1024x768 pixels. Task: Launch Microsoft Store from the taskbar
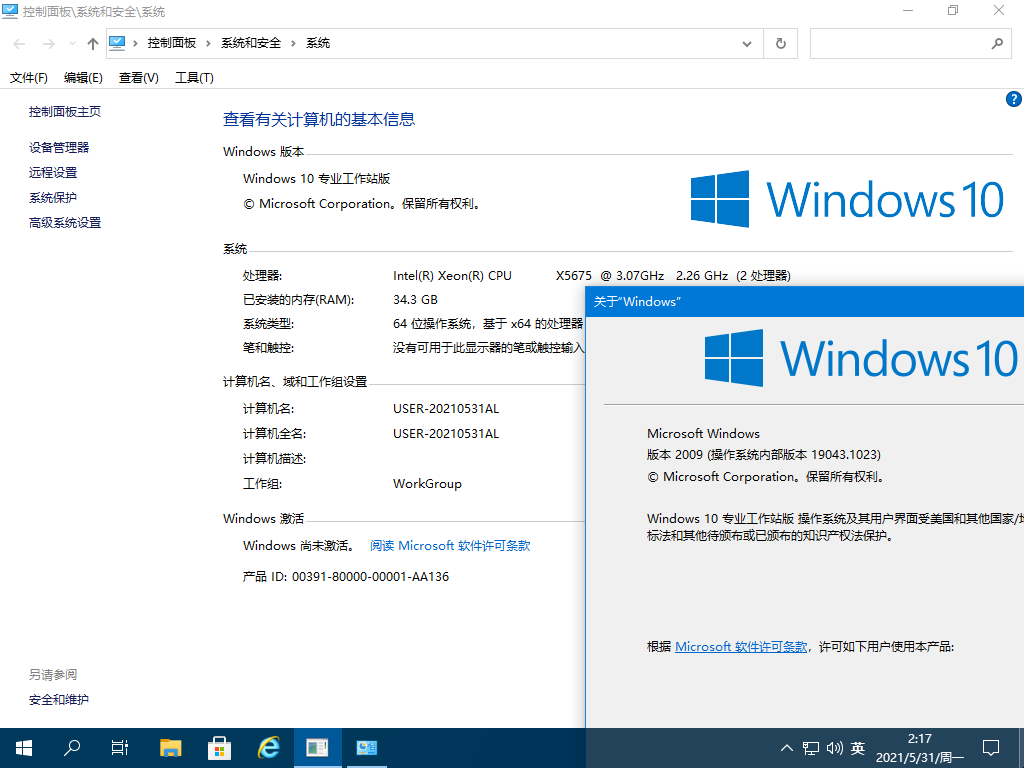click(x=219, y=747)
